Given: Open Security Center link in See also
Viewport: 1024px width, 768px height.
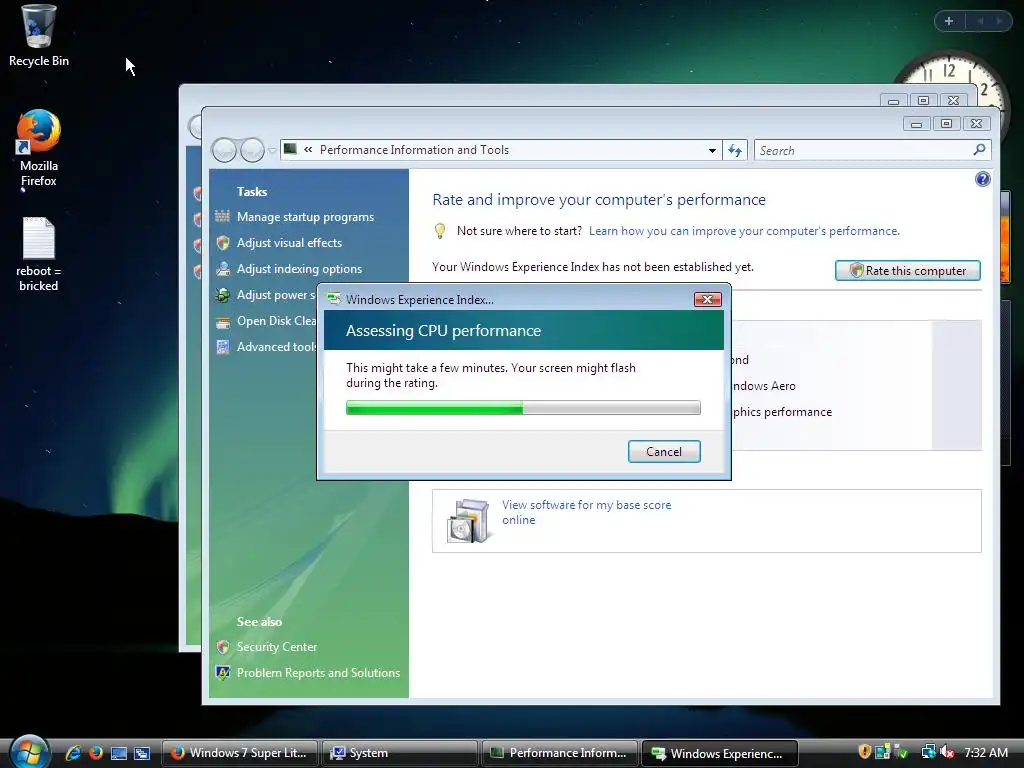Looking at the screenshot, I should pos(277,647).
